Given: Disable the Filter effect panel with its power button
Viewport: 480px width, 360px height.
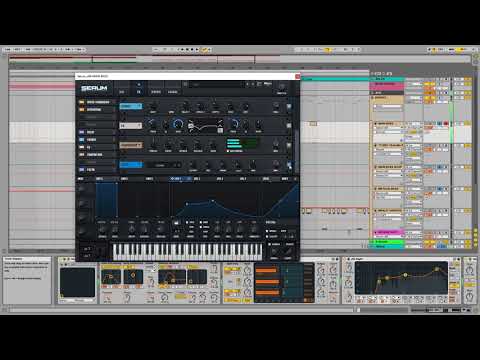Looking at the screenshot, I should pos(289,165).
